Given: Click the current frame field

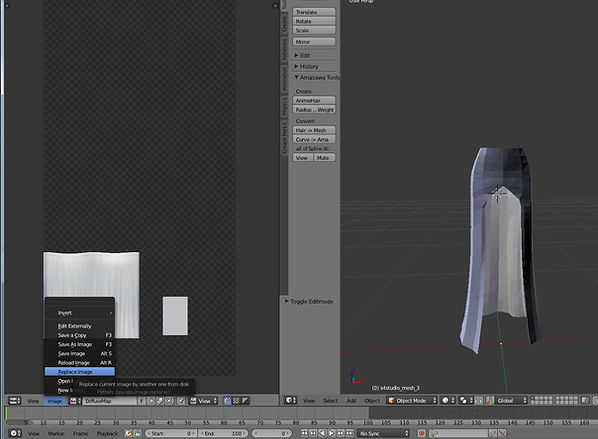Looking at the screenshot, I should pyautogui.click(x=272, y=433).
